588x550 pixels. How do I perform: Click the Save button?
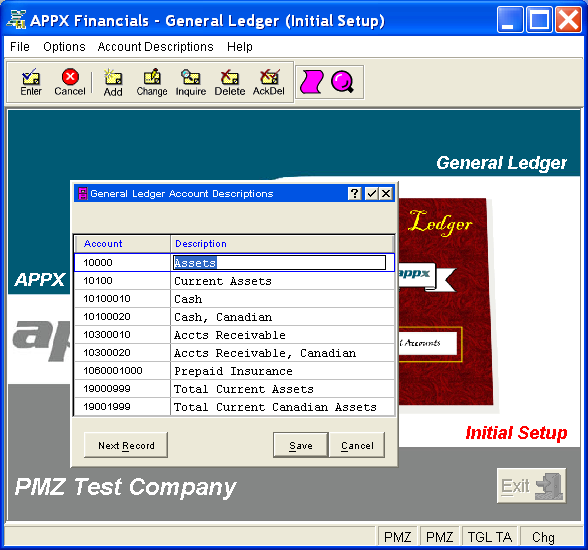pyautogui.click(x=301, y=445)
